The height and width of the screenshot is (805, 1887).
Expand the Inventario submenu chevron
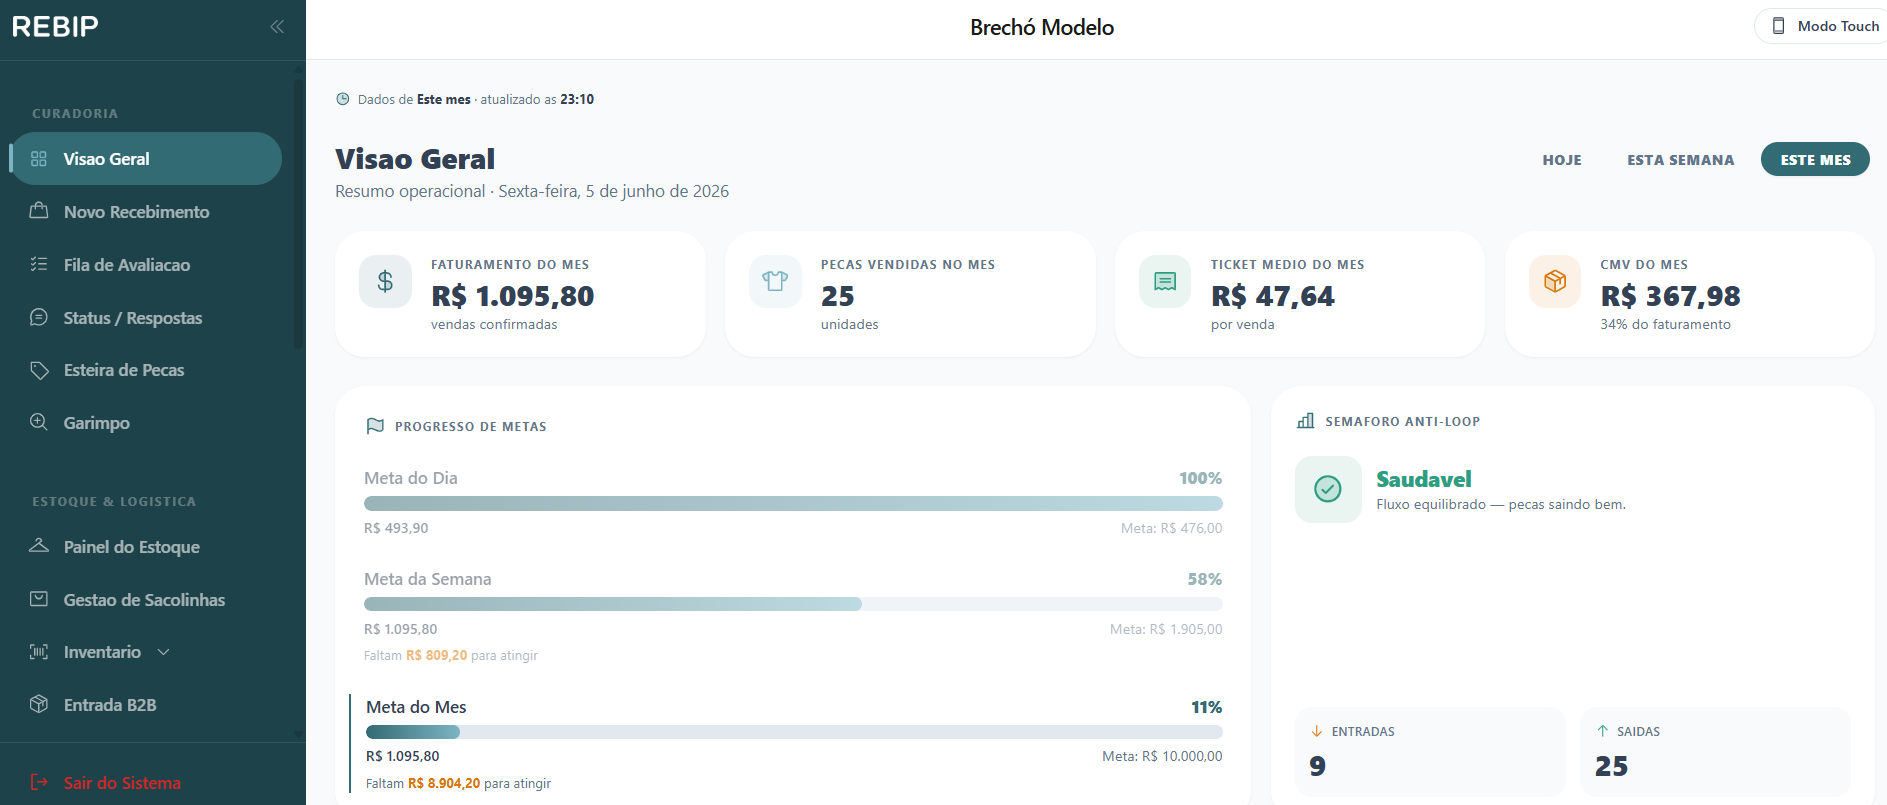click(164, 652)
